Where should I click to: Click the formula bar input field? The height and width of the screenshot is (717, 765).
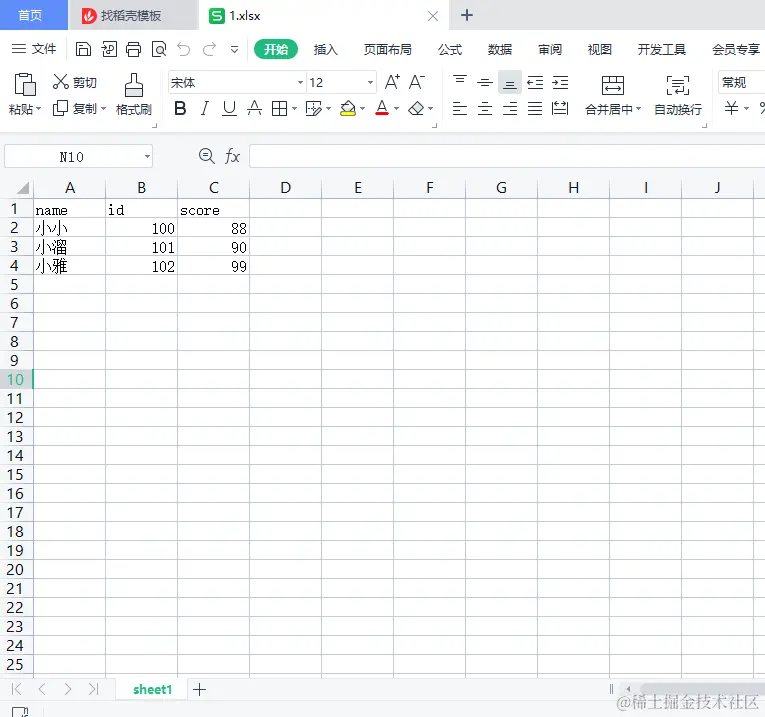click(507, 156)
